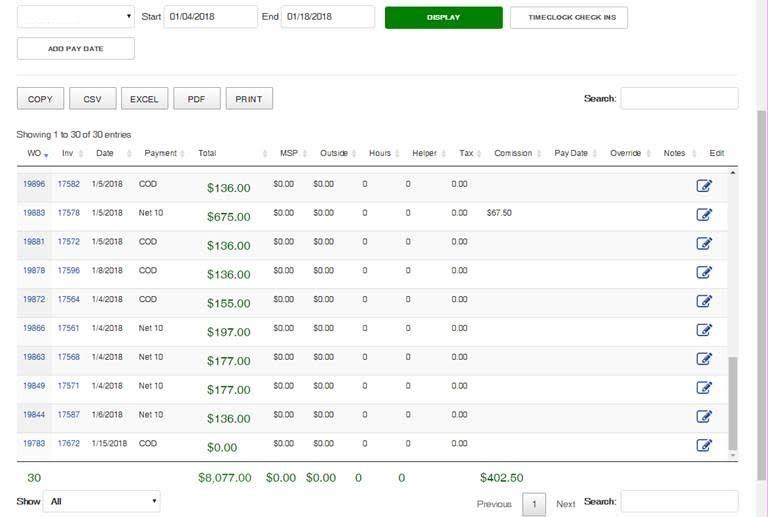Click edit pencil for WO 19878
This screenshot has width=768, height=517.
pyautogui.click(x=704, y=272)
